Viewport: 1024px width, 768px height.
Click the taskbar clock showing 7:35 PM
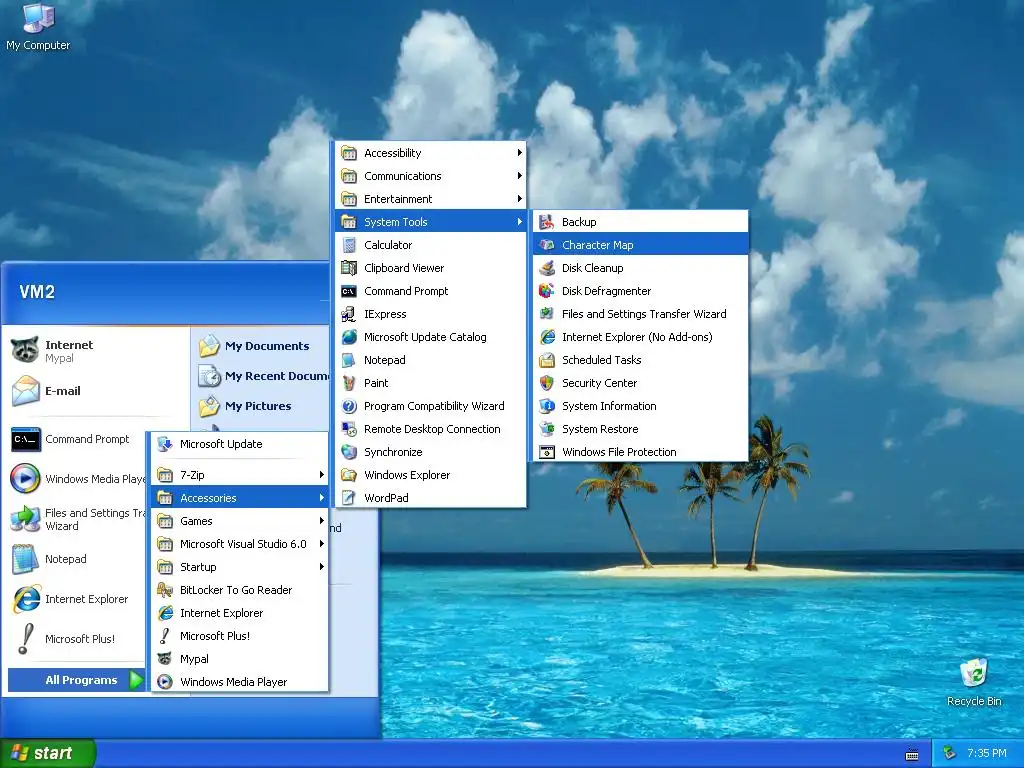pyautogui.click(x=987, y=754)
